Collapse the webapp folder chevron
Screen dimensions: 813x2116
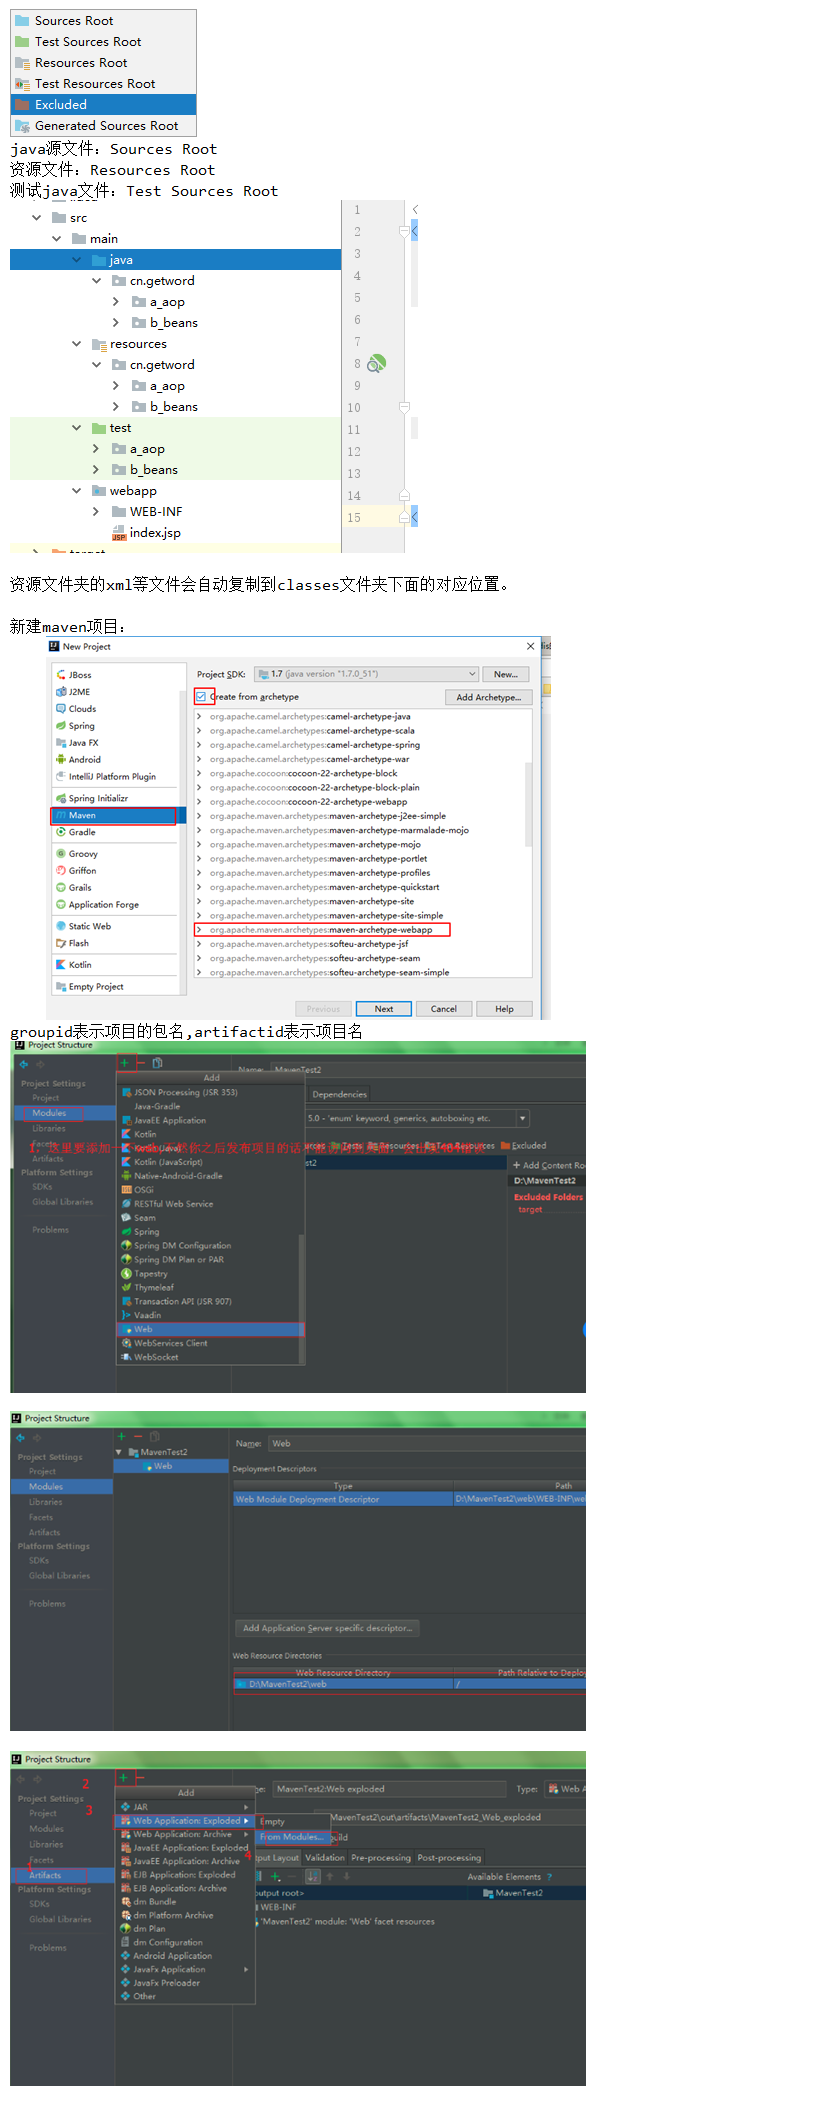77,490
